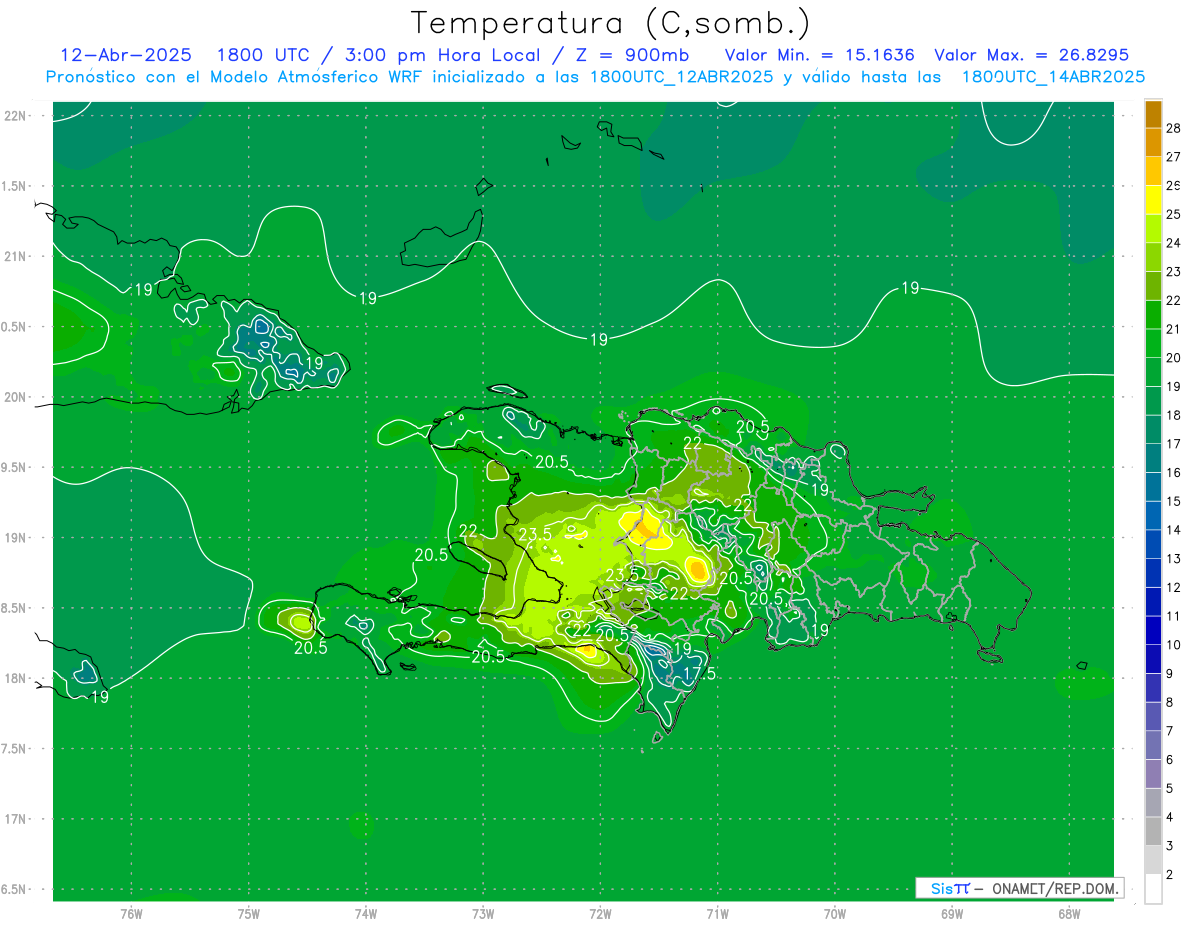The height and width of the screenshot is (927, 1200).
Task: Click the legend number "15" on the color bar
Action: pyautogui.click(x=1174, y=501)
